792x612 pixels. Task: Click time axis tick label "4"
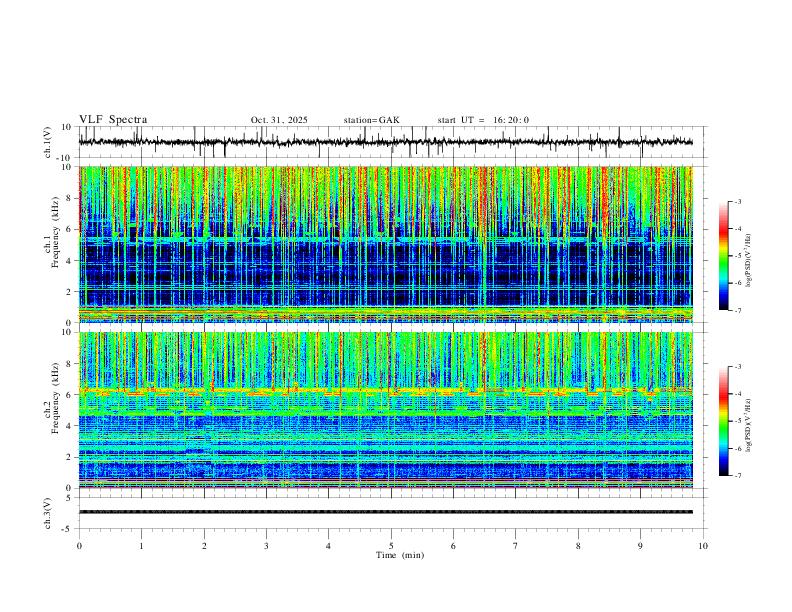tap(328, 546)
